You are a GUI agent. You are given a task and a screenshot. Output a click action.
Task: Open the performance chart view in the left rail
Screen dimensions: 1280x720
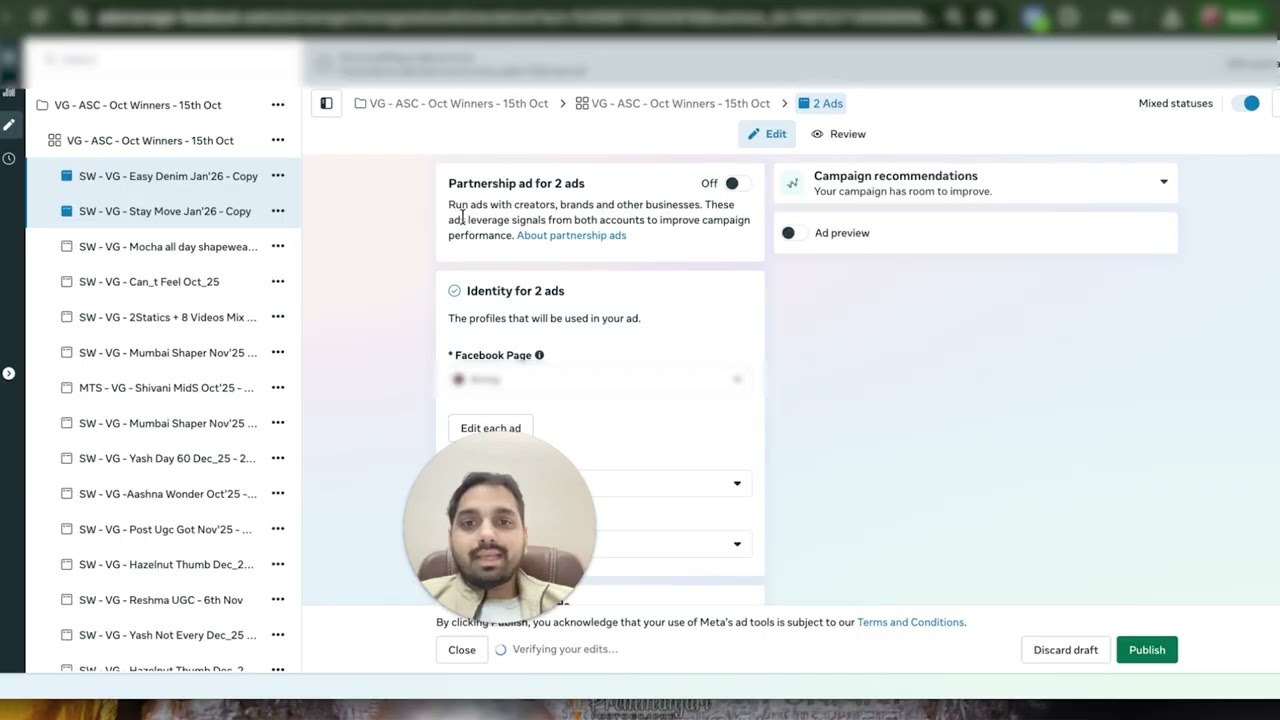(x=9, y=92)
